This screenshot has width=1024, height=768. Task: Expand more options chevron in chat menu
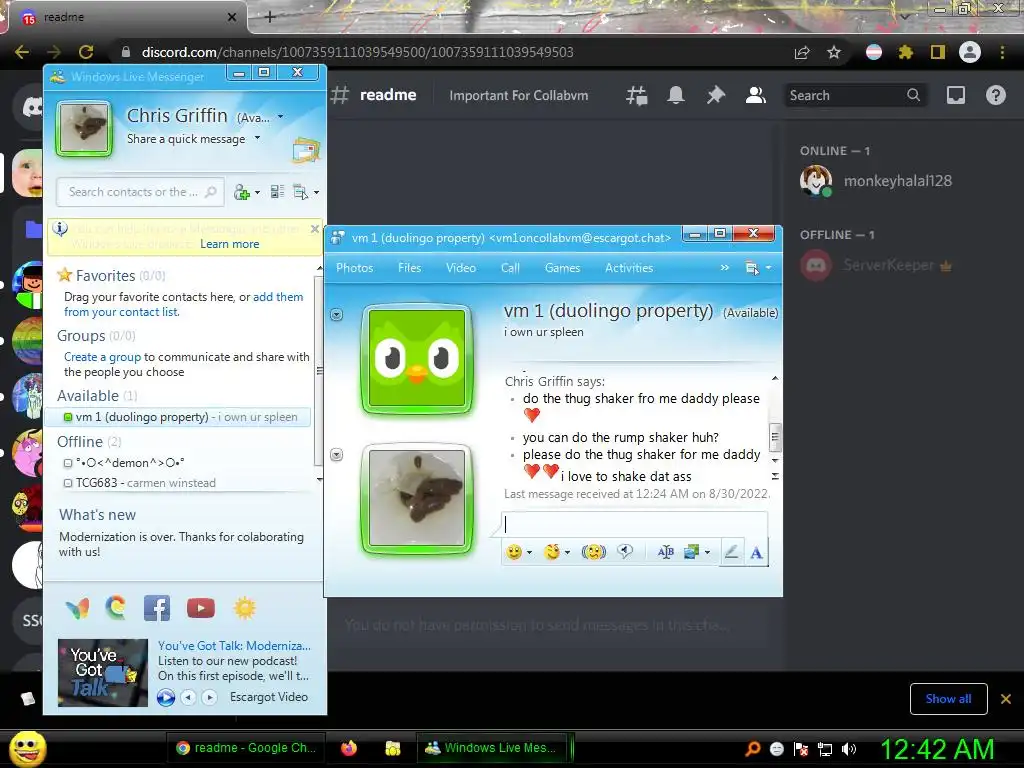724,268
